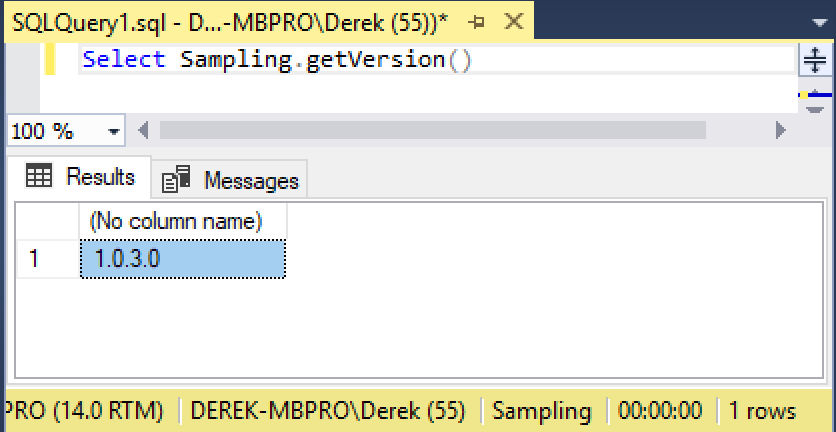
Task: Click the Messages tab icon
Action: (x=176, y=179)
